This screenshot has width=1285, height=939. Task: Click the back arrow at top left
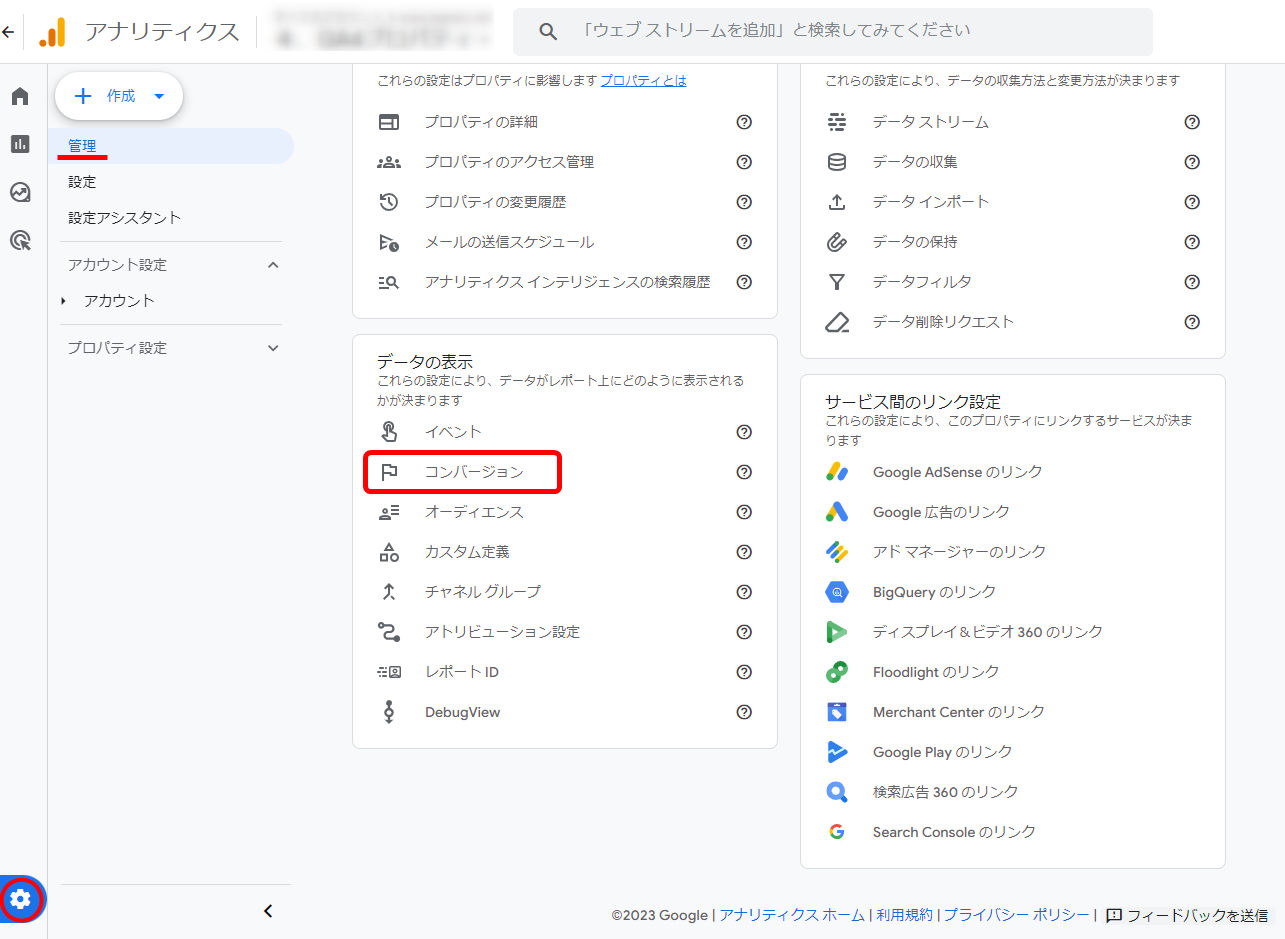9,32
